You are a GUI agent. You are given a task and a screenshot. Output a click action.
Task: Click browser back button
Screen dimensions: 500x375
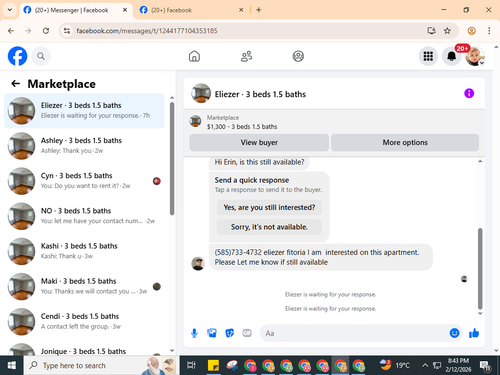pos(11,31)
